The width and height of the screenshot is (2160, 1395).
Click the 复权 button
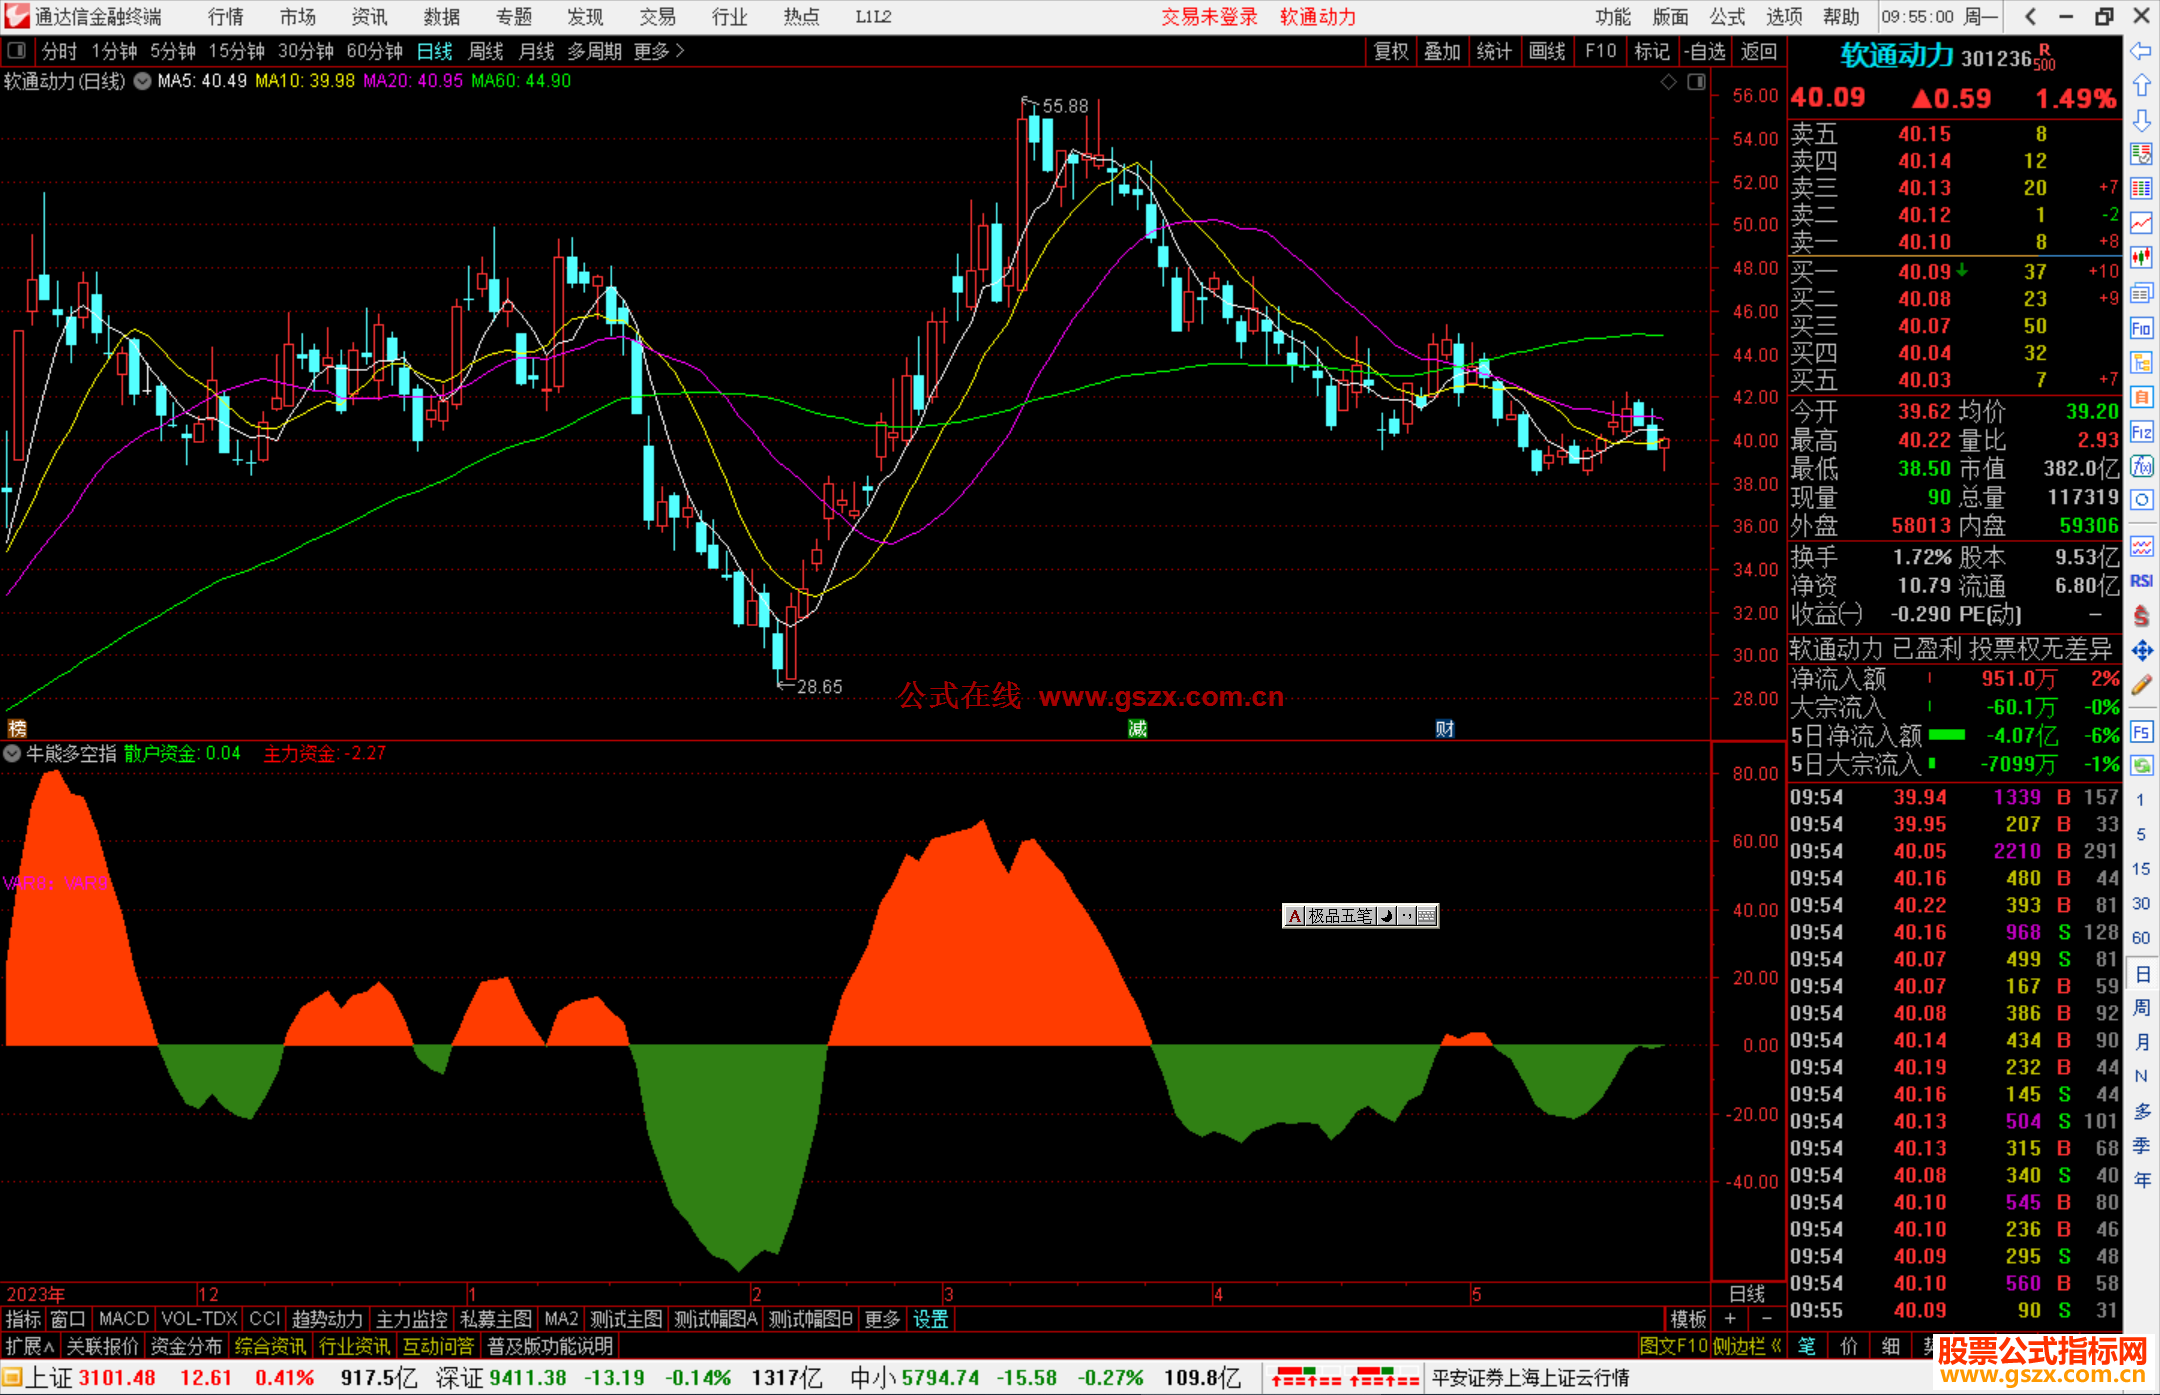(x=1390, y=51)
